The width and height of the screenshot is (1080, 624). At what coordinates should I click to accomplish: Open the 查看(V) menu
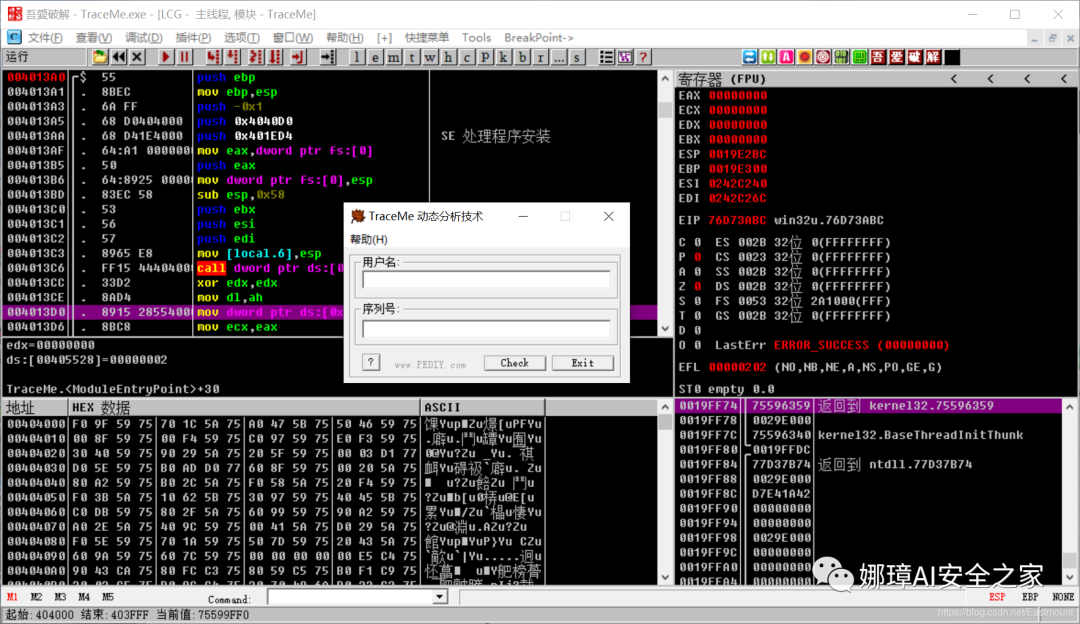point(94,38)
